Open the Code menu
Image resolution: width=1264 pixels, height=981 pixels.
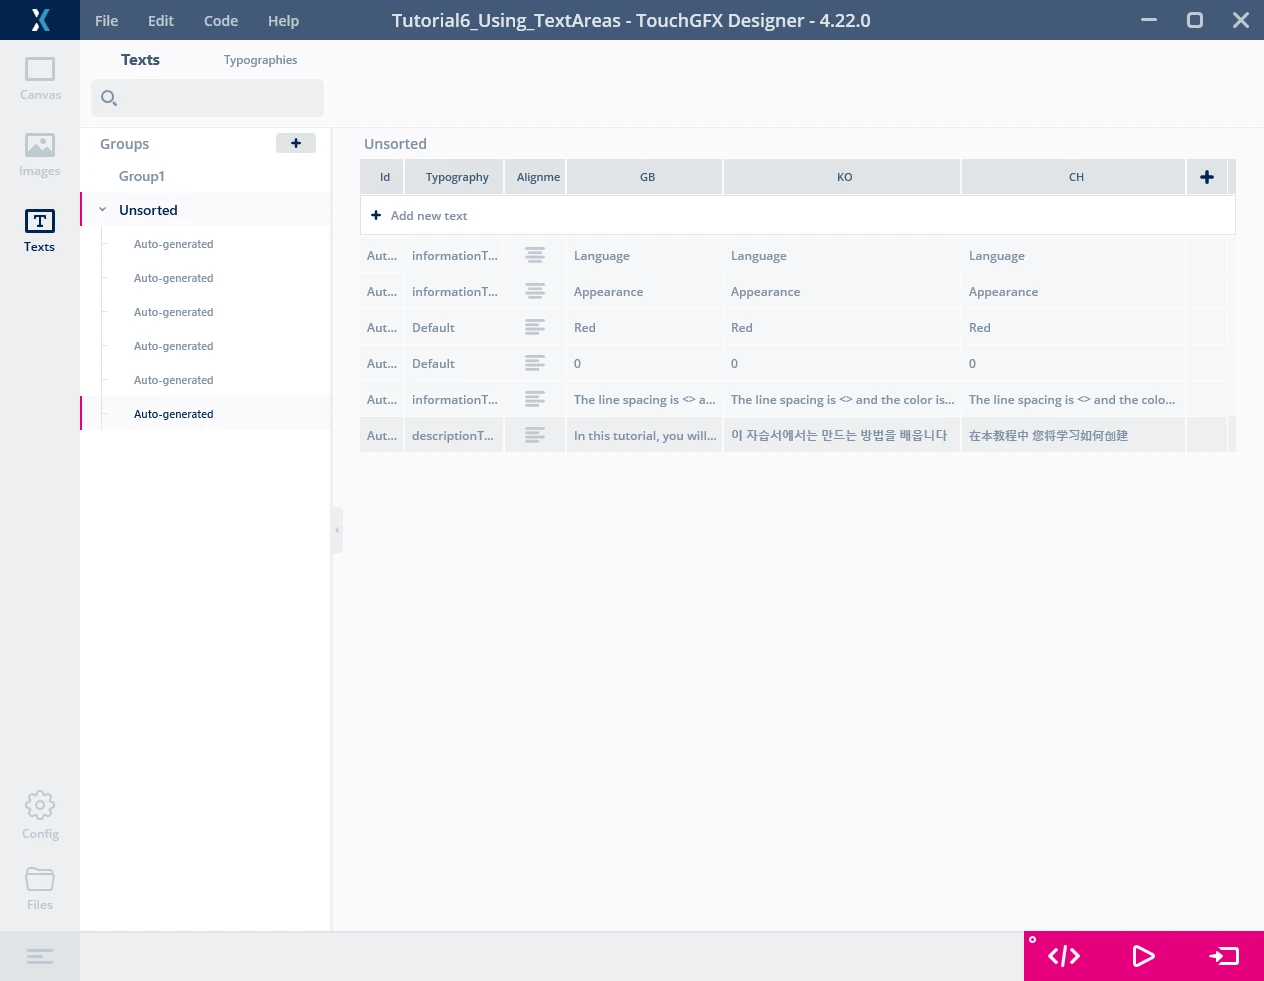(x=221, y=21)
